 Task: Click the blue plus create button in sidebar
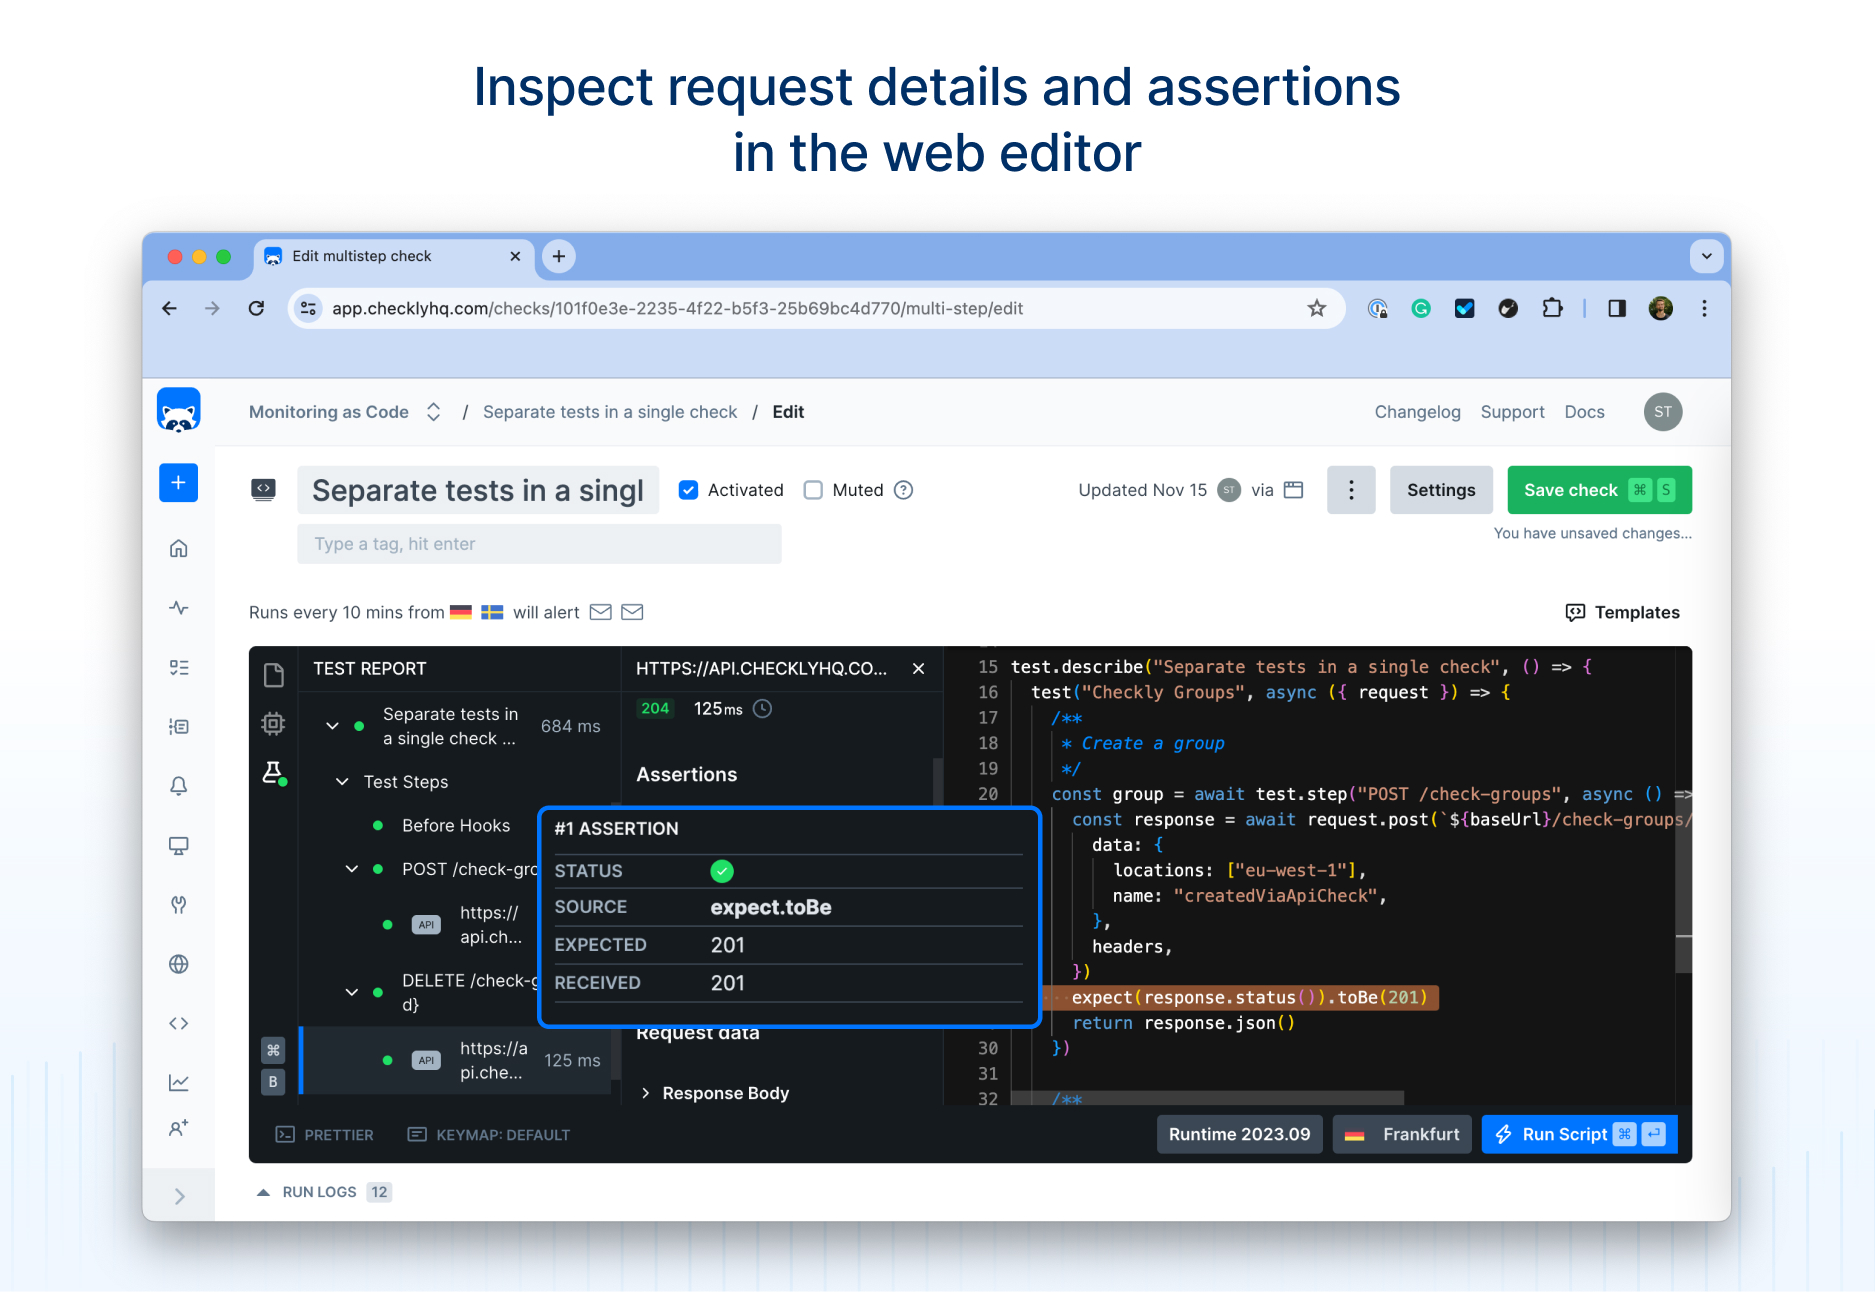178,483
